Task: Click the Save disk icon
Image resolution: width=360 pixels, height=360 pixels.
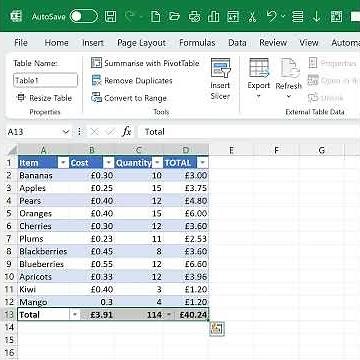Action: pyautogui.click(x=110, y=16)
